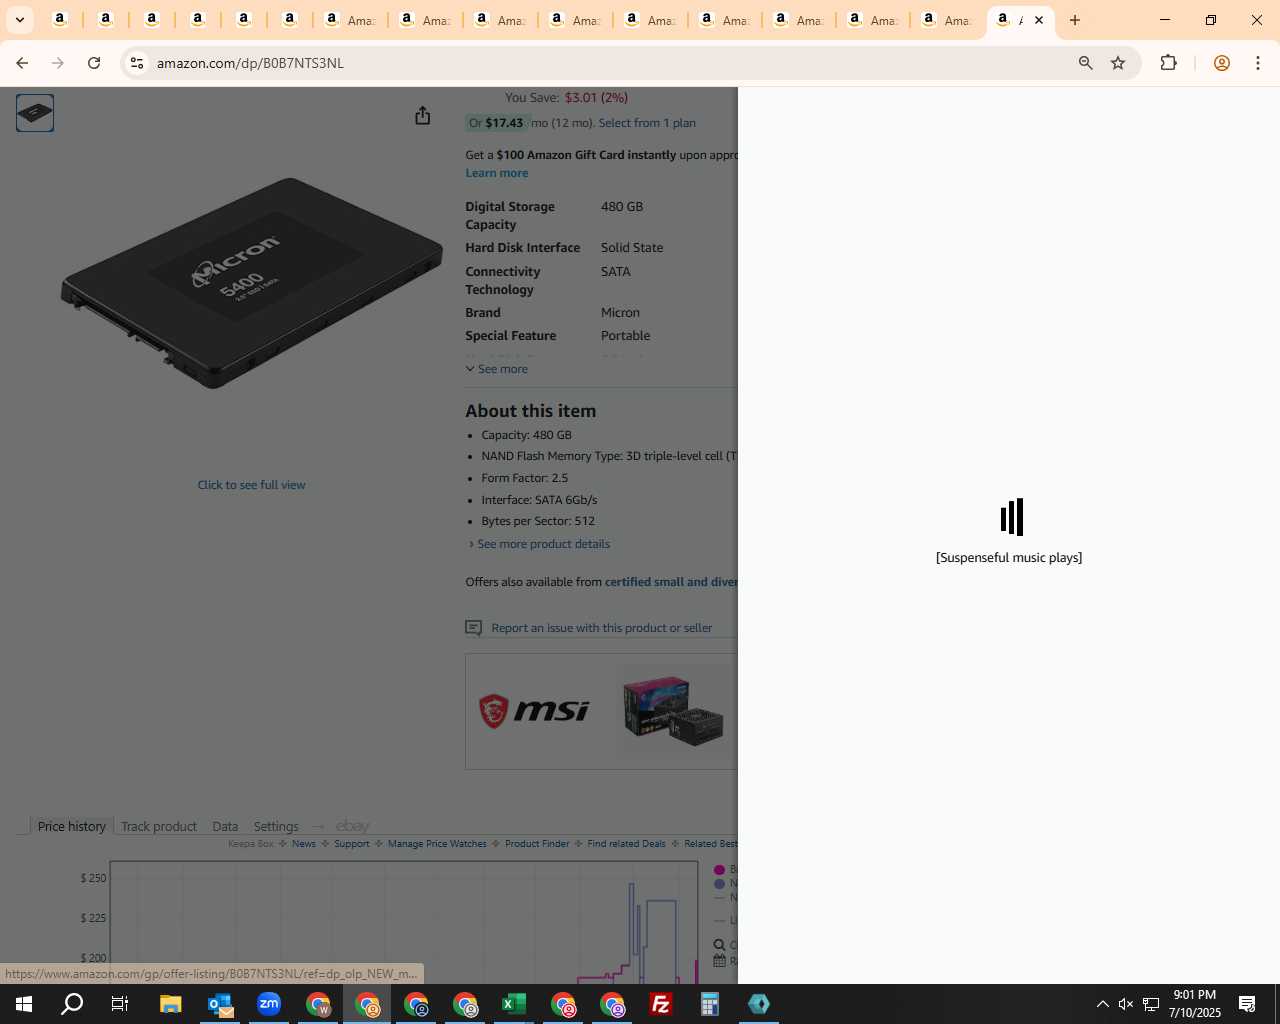
Task: Open Keepa News link
Action: click(x=304, y=844)
